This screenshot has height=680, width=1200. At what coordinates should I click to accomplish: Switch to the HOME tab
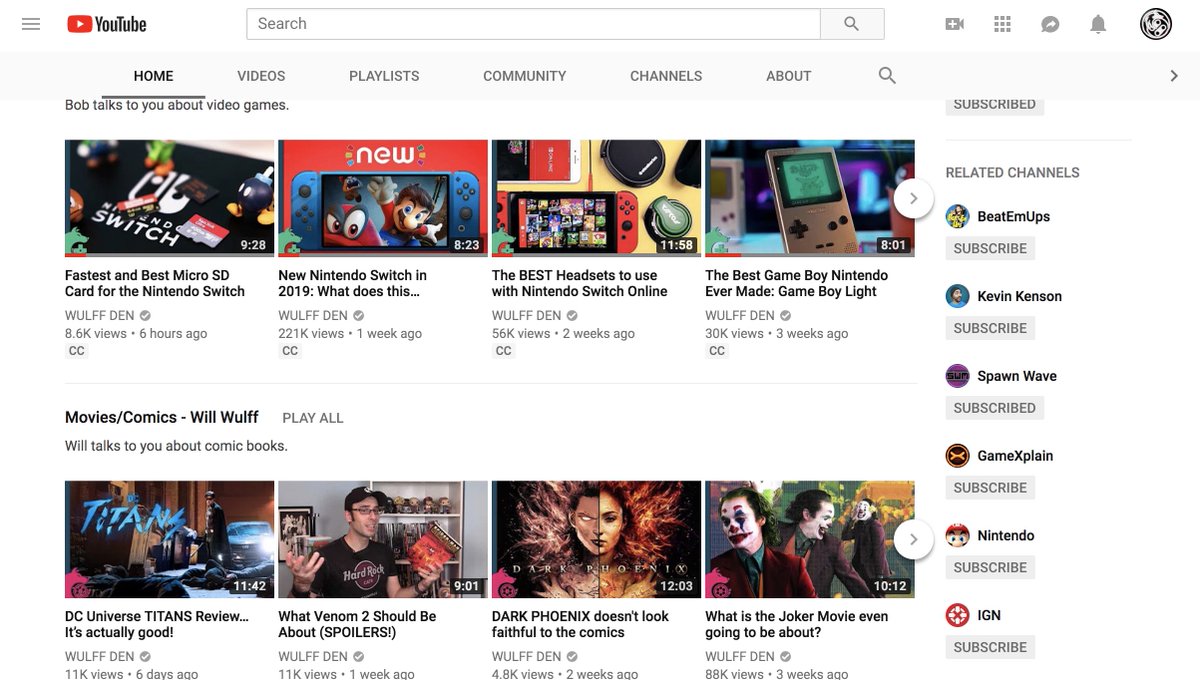[154, 76]
